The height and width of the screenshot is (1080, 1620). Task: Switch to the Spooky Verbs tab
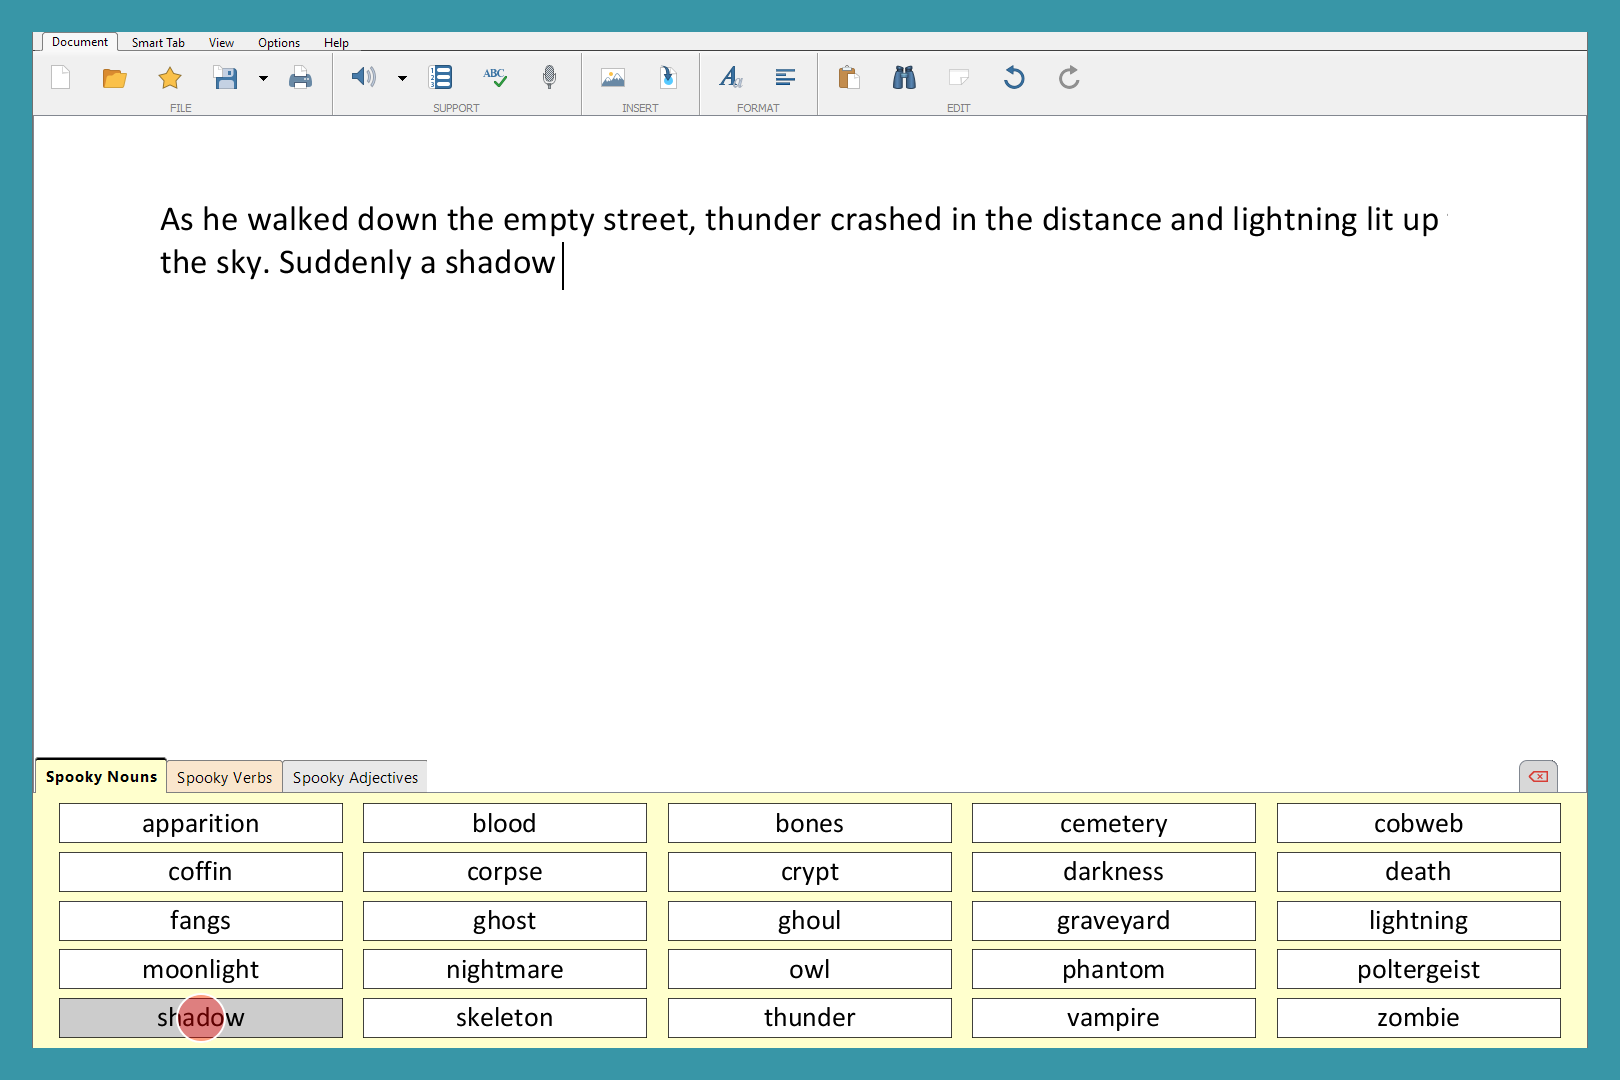pyautogui.click(x=224, y=777)
